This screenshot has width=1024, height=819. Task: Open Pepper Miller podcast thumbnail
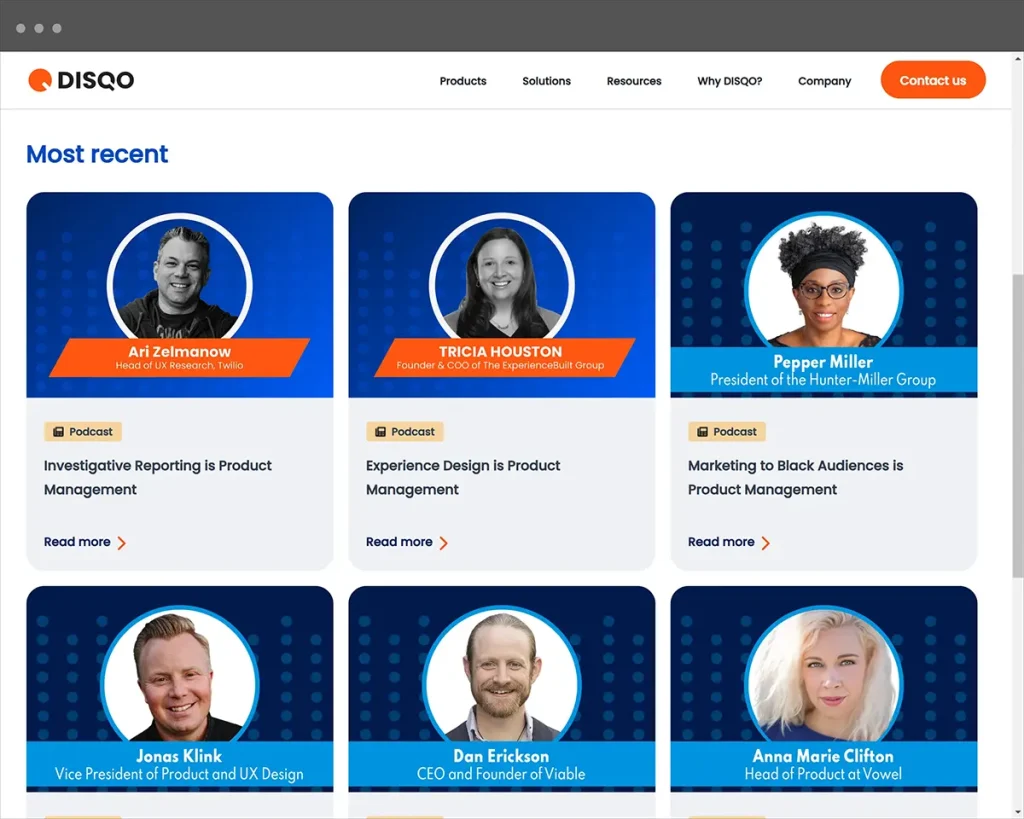(x=824, y=295)
